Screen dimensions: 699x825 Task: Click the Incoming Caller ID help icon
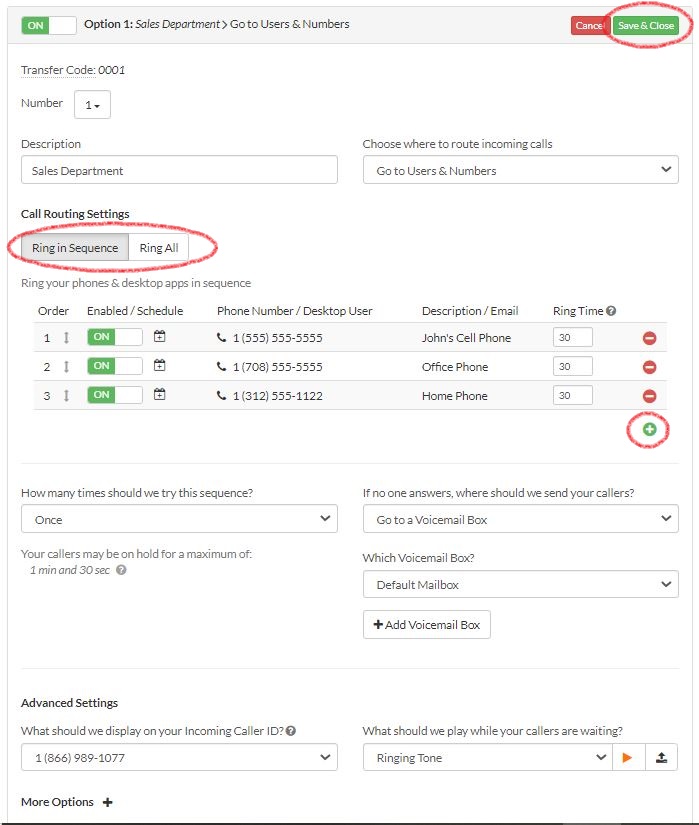tap(290, 731)
